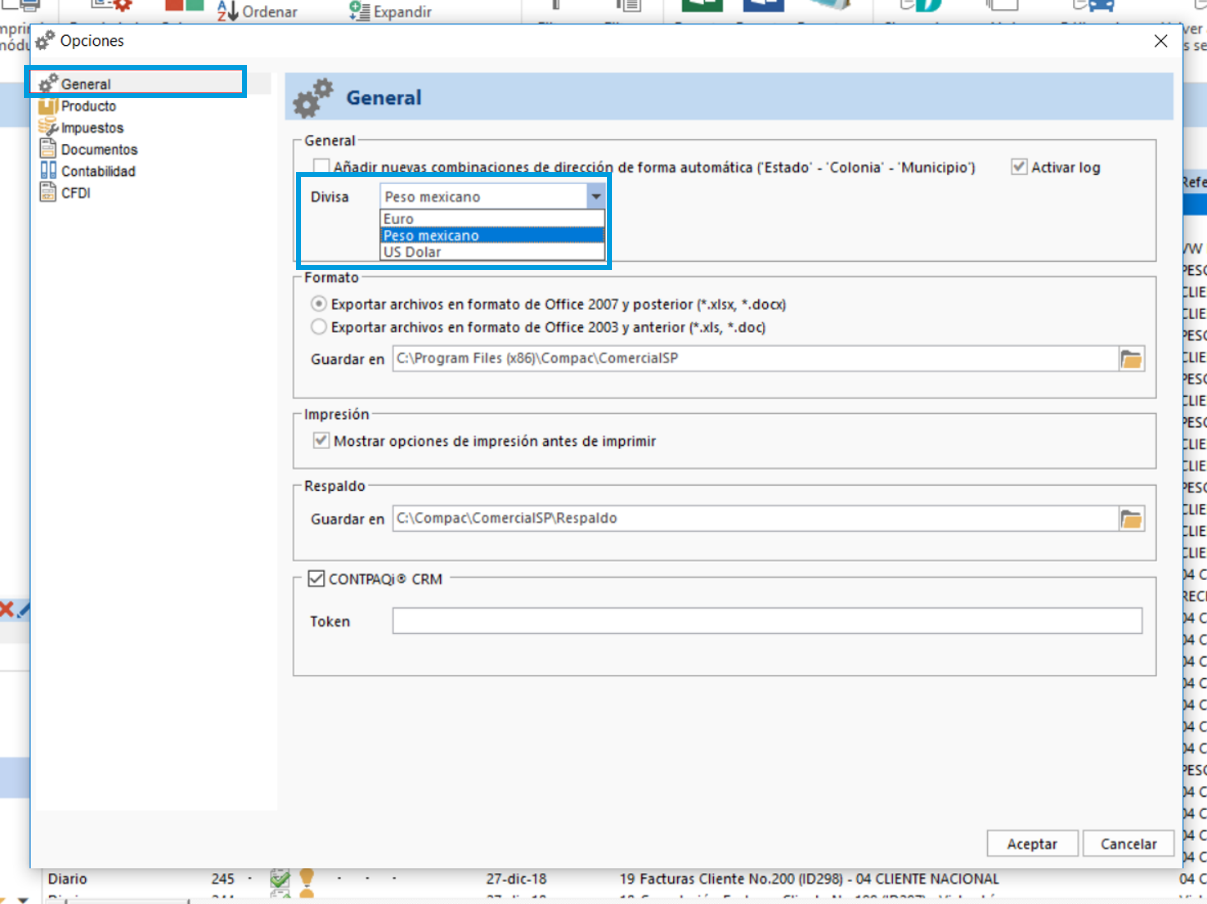Browse folder for Respaldo save path
1207x904 pixels.
pyautogui.click(x=1131, y=518)
